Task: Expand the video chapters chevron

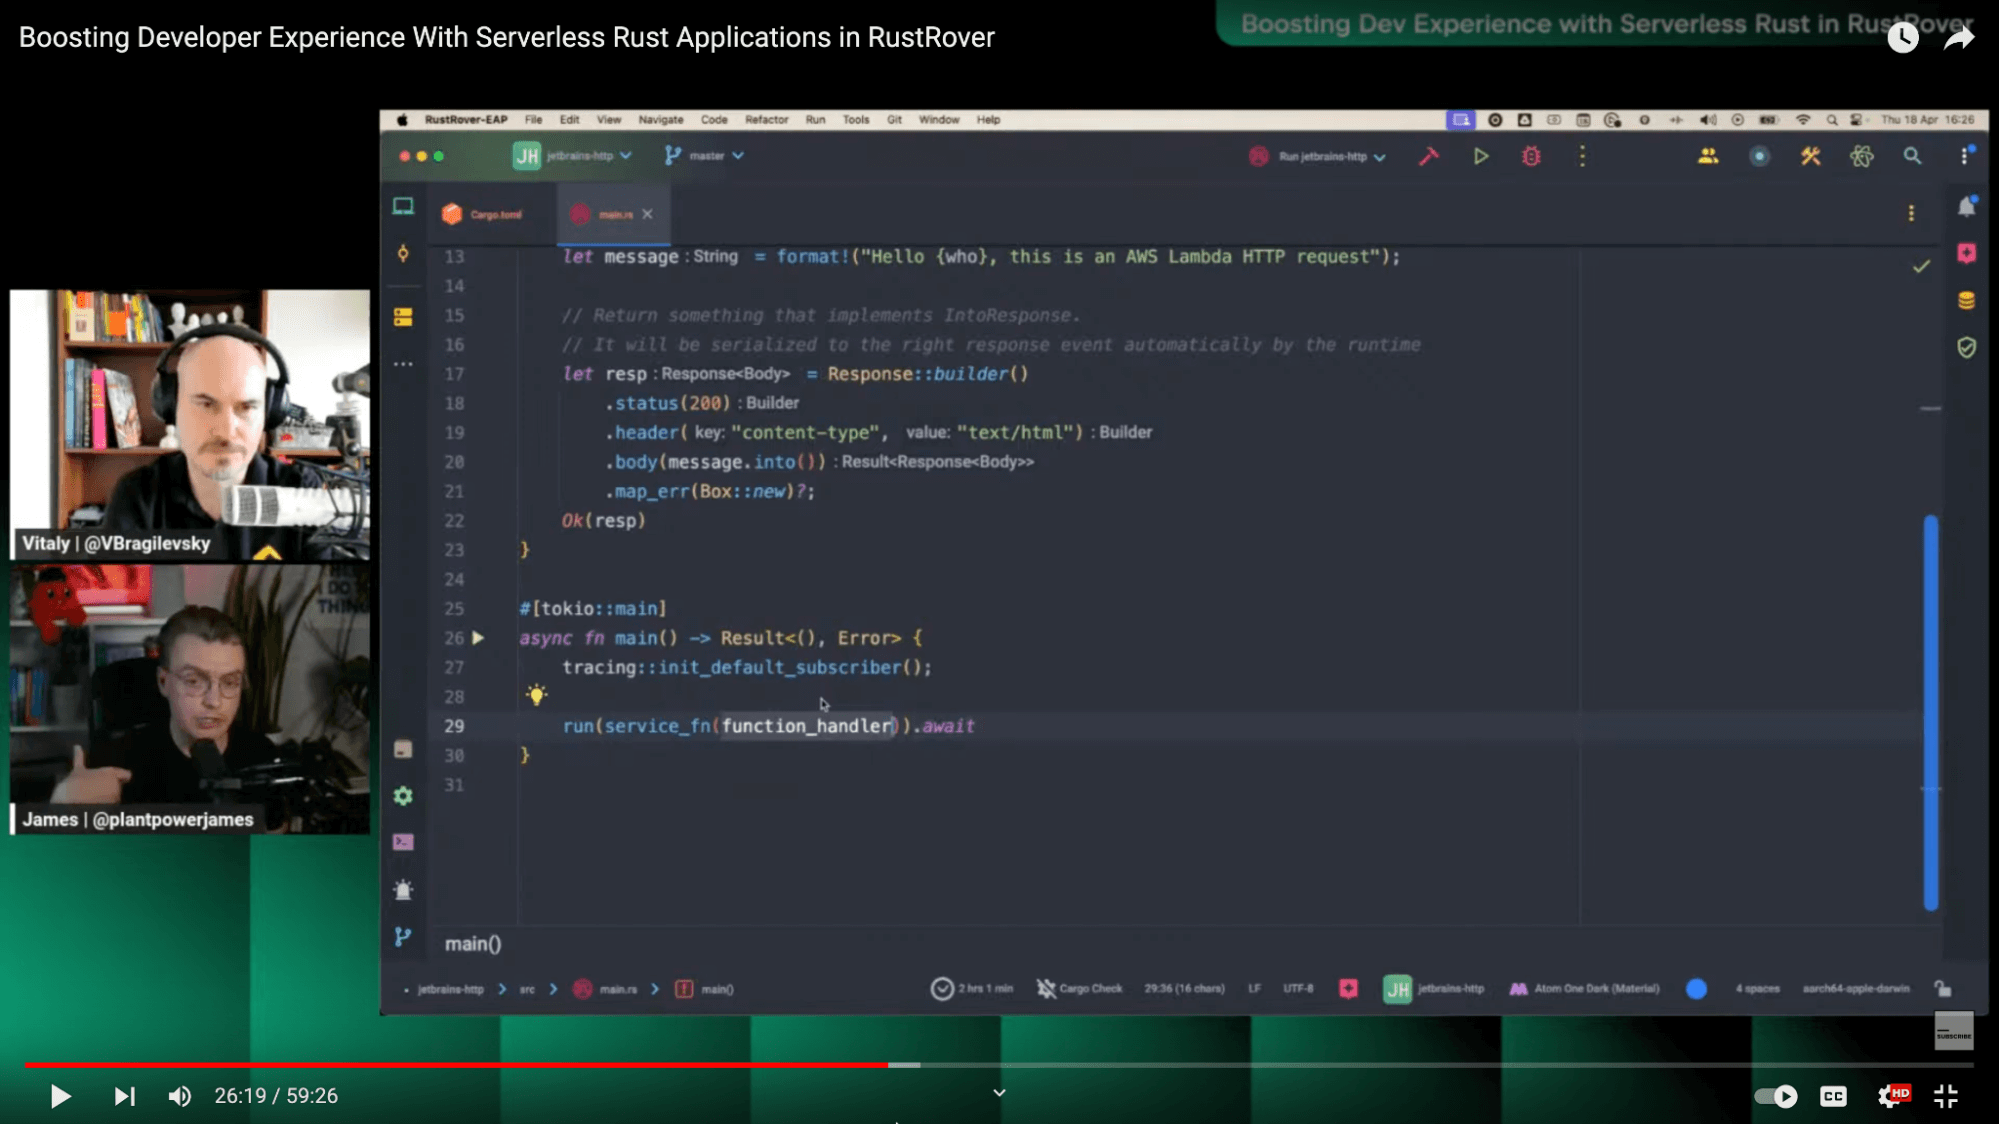Action: click(x=998, y=1093)
